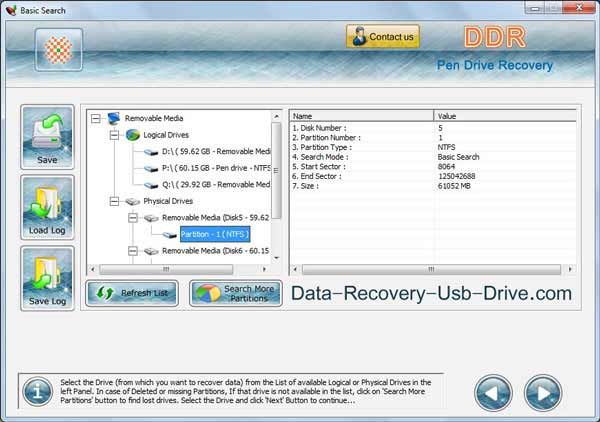Collapse the Removable Media root node

point(96,119)
